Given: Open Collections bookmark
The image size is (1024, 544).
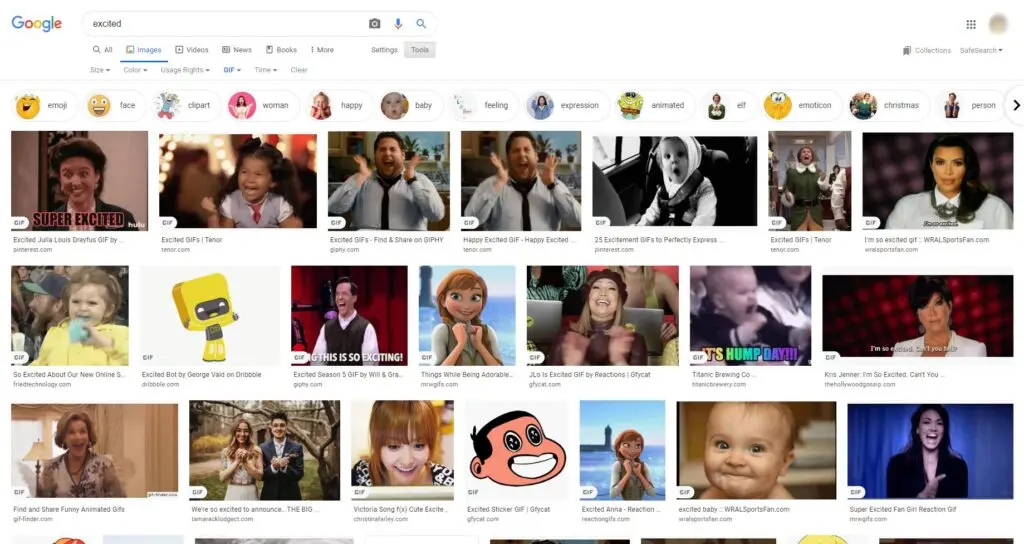Looking at the screenshot, I should click(926, 50).
